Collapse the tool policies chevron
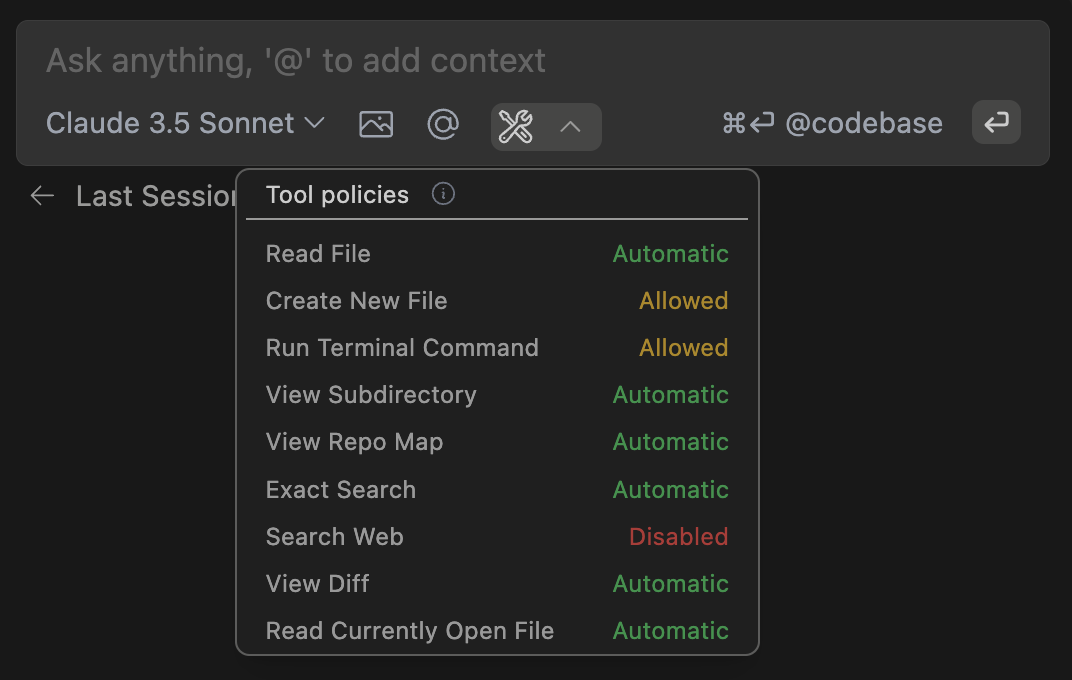The width and height of the screenshot is (1072, 680). click(570, 127)
